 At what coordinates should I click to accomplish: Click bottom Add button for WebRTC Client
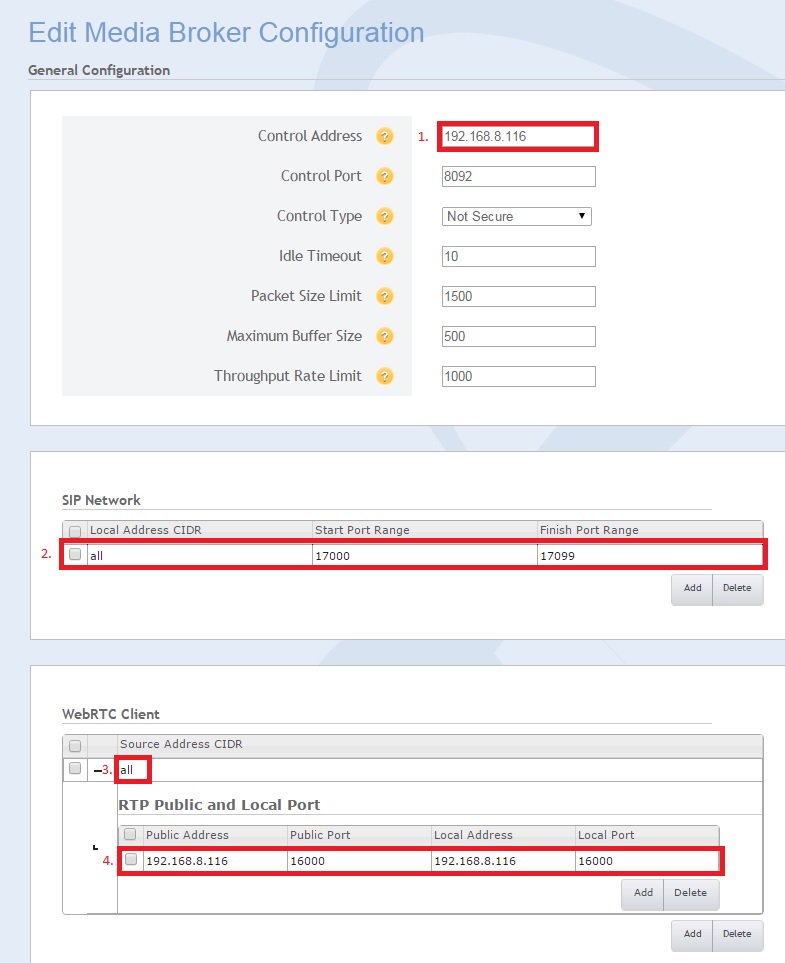coord(692,934)
